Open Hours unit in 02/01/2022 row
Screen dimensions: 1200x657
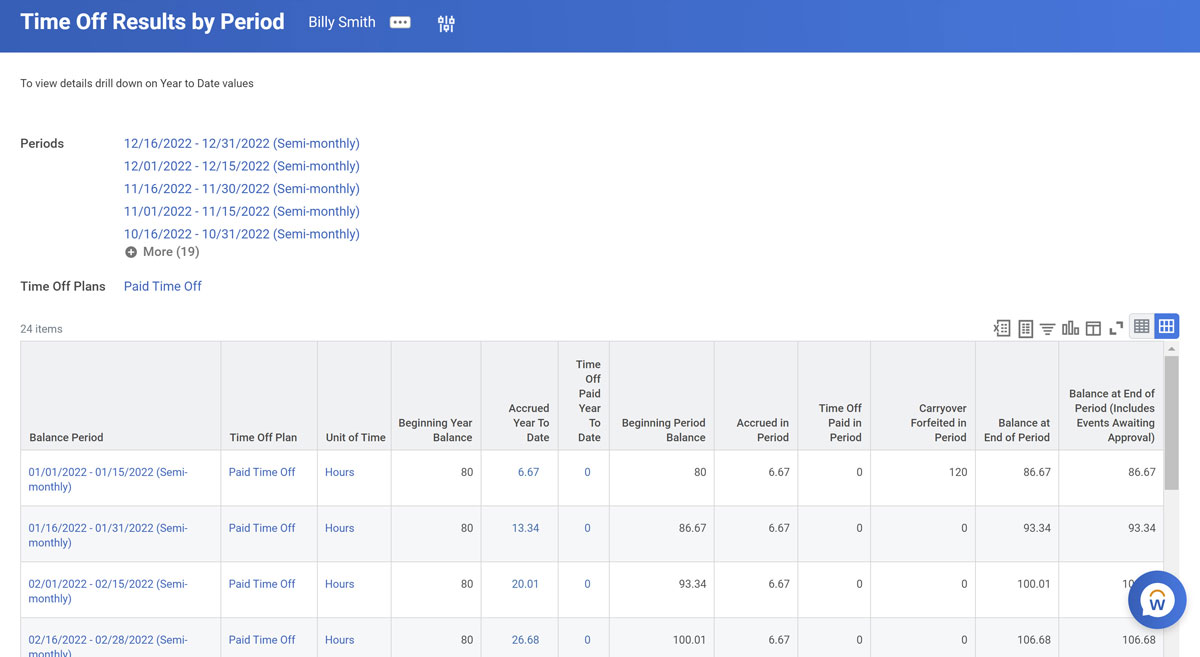click(340, 584)
